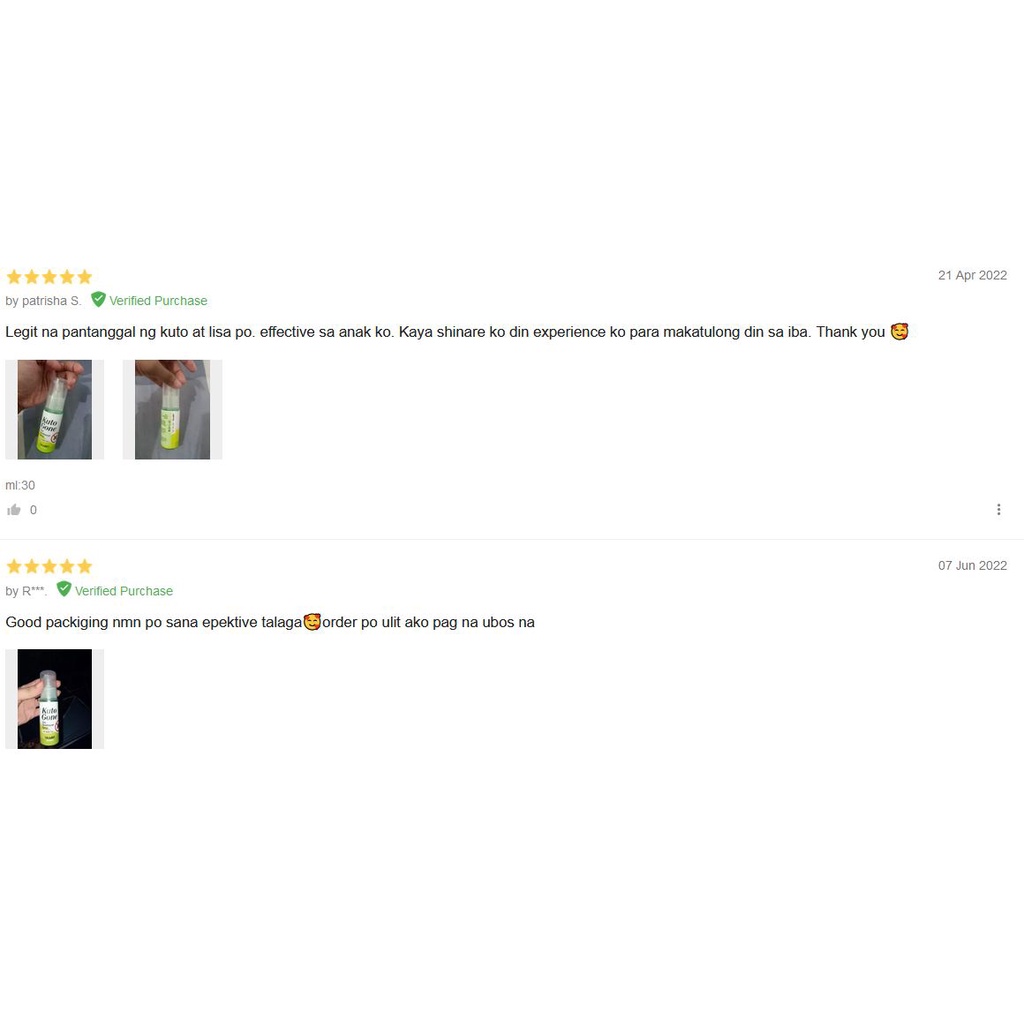Open R***'s review photo with dark background
The height and width of the screenshot is (1024, 1024).
tap(55, 699)
